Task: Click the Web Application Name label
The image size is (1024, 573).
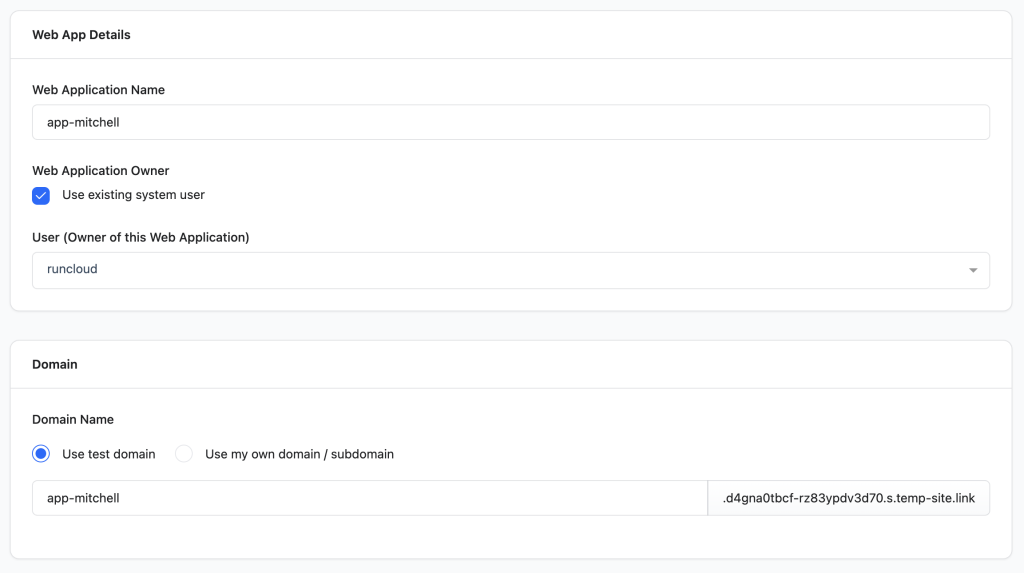Action: [98, 90]
